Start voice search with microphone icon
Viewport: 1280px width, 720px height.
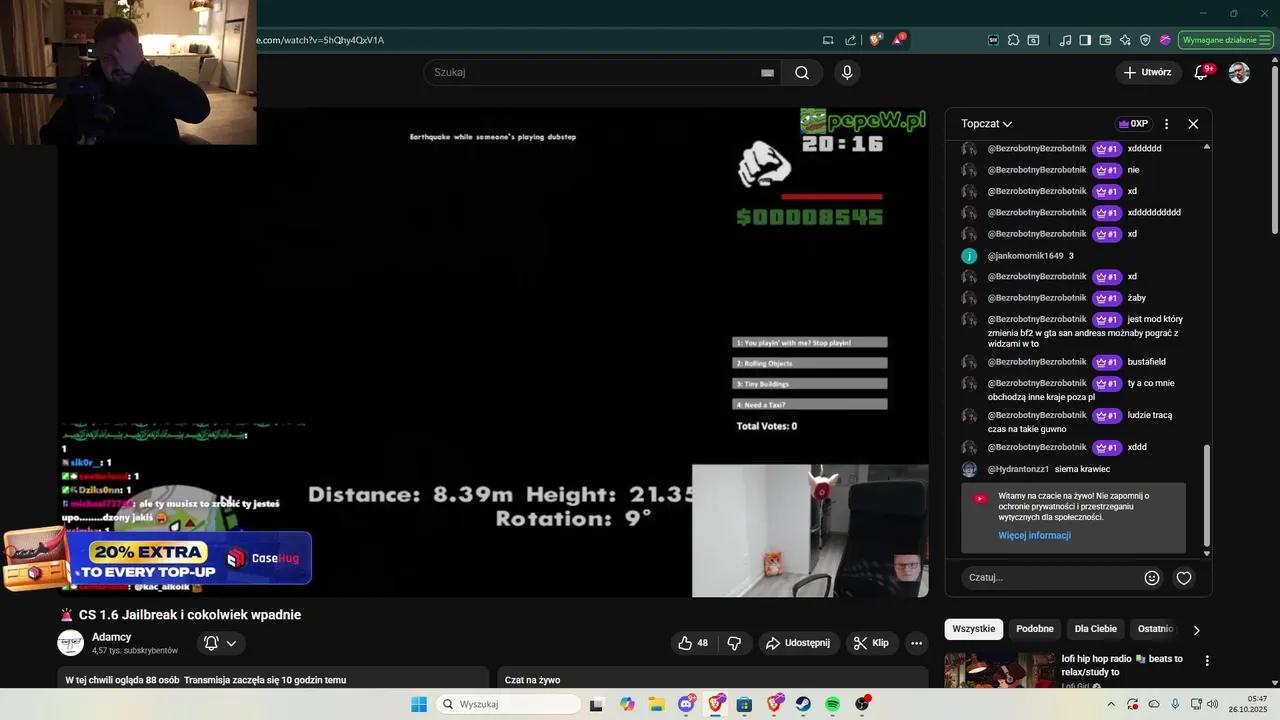point(847,73)
